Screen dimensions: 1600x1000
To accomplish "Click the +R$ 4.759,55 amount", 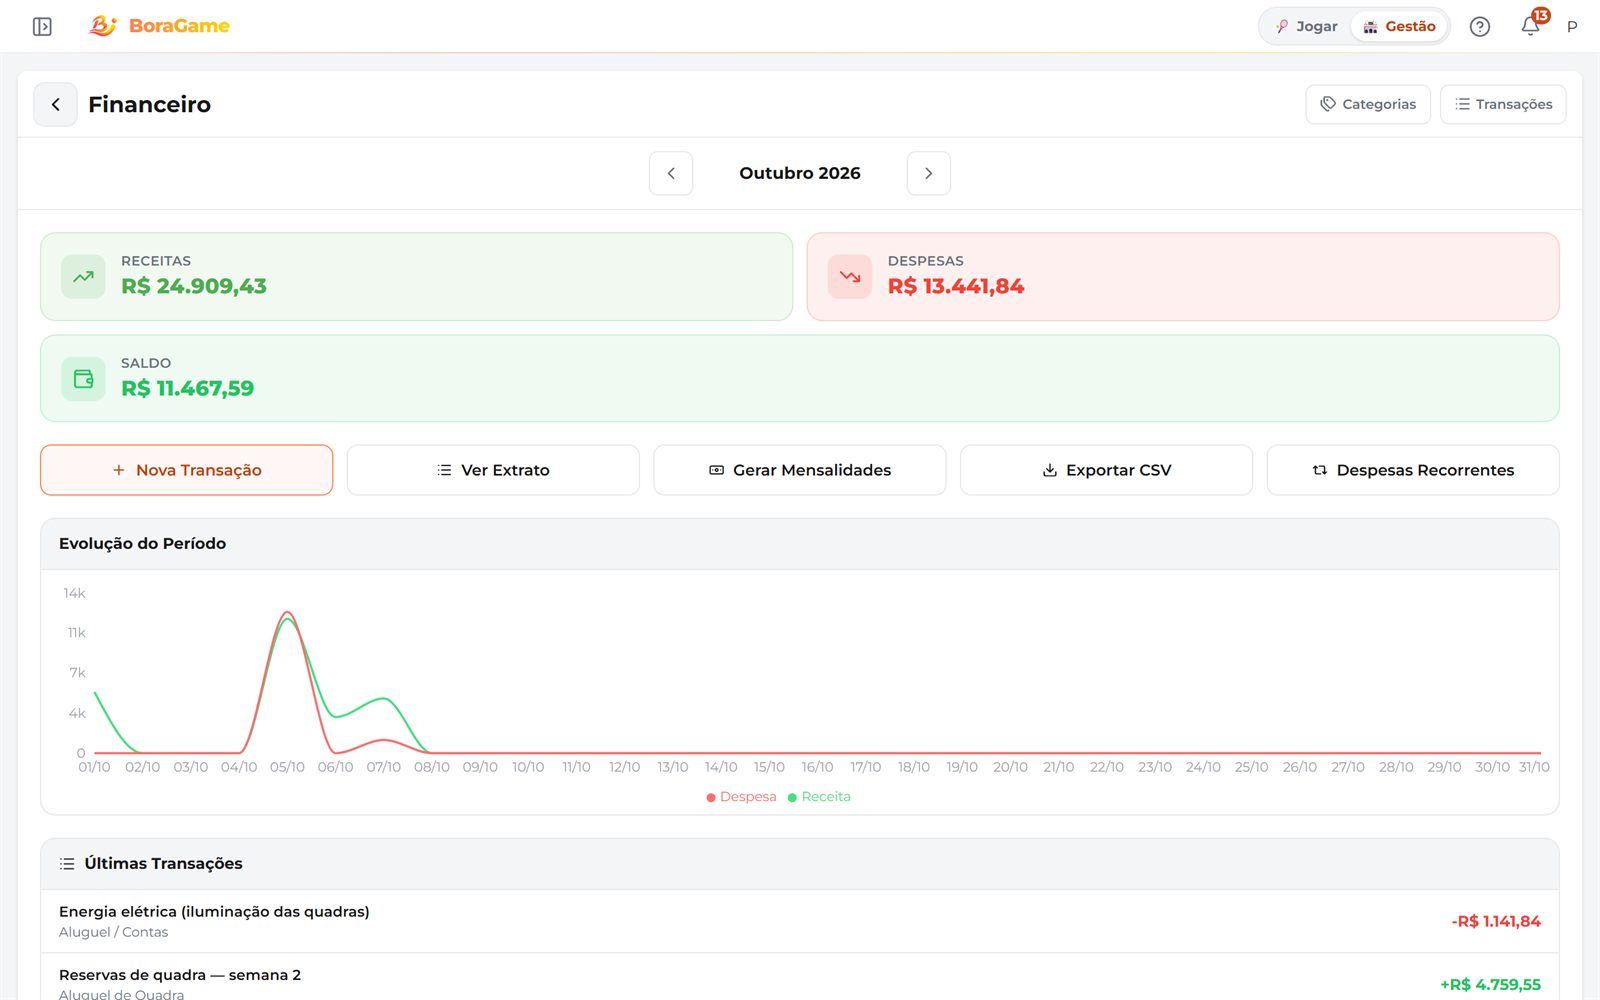I will tap(1490, 984).
